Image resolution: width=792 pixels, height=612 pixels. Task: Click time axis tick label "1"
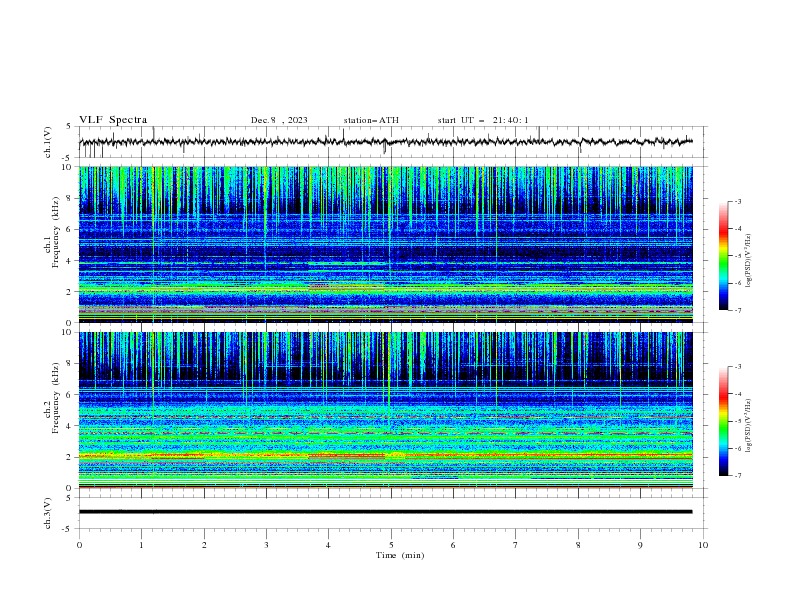(141, 545)
